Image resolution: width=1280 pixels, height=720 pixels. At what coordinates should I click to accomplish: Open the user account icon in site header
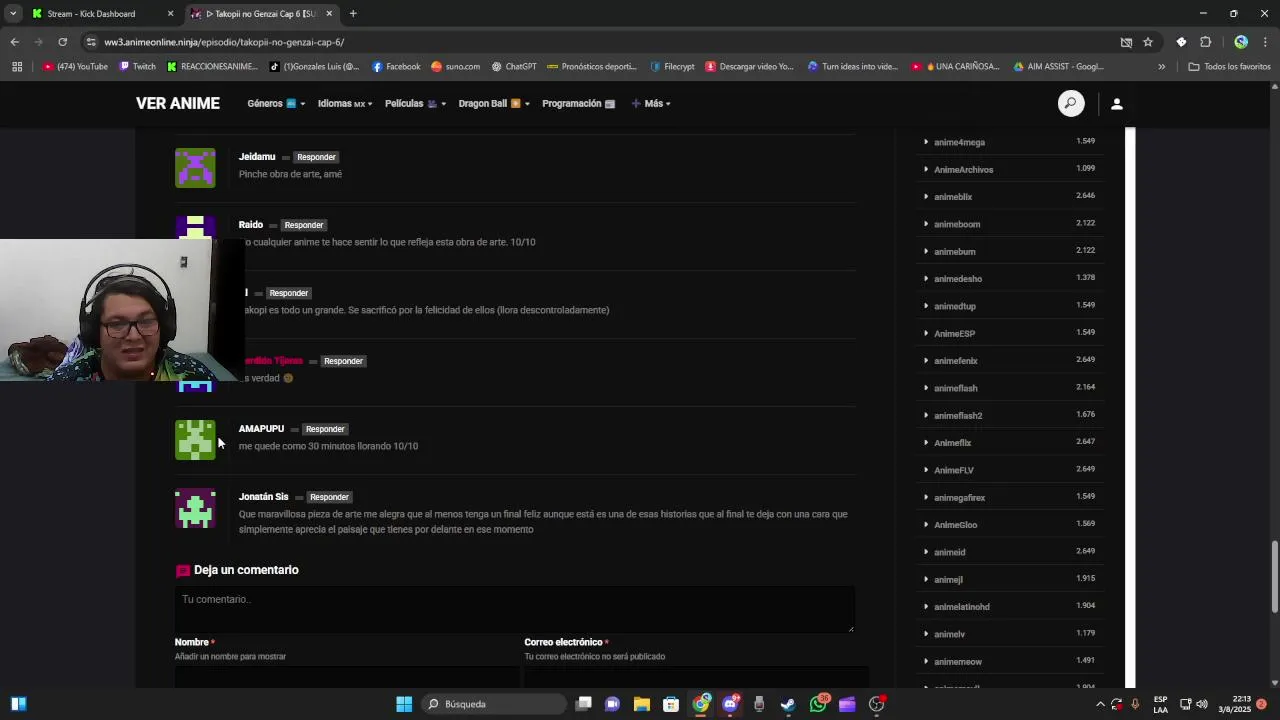click(1117, 104)
